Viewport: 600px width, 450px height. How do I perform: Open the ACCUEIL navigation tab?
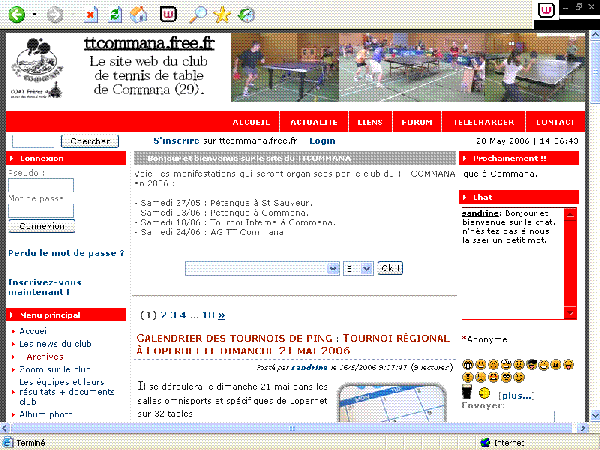coord(251,122)
